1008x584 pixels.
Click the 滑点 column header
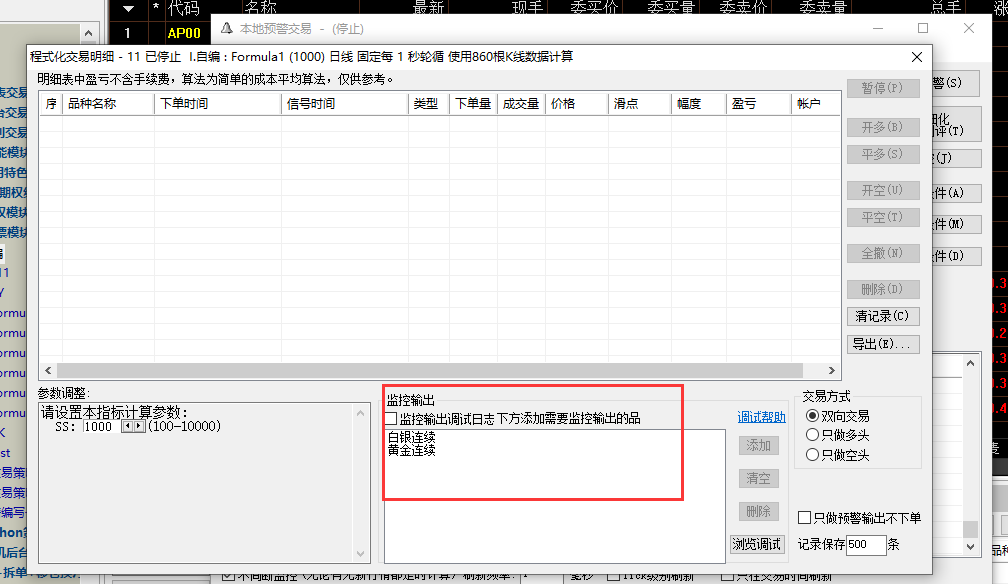pyautogui.click(x=640, y=104)
